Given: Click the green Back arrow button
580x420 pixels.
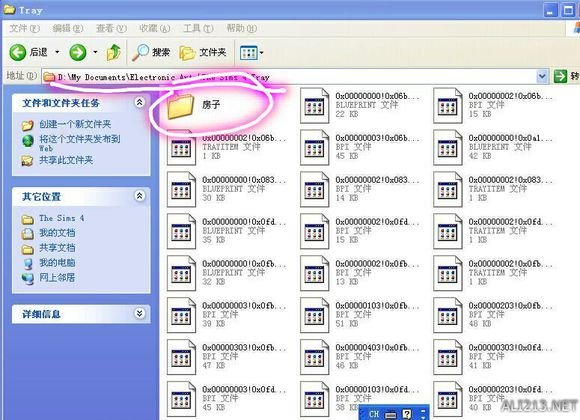Looking at the screenshot, I should tap(17, 53).
